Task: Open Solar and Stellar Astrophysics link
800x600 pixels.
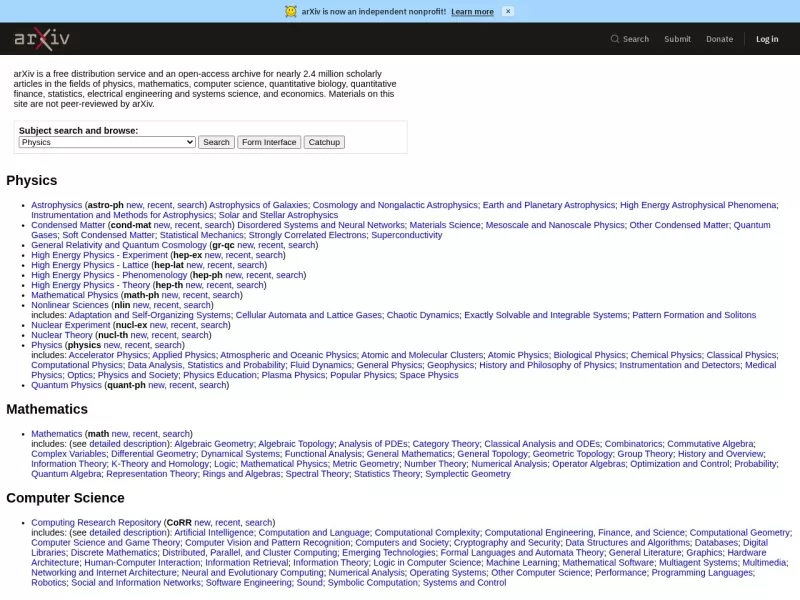Action: tap(278, 215)
